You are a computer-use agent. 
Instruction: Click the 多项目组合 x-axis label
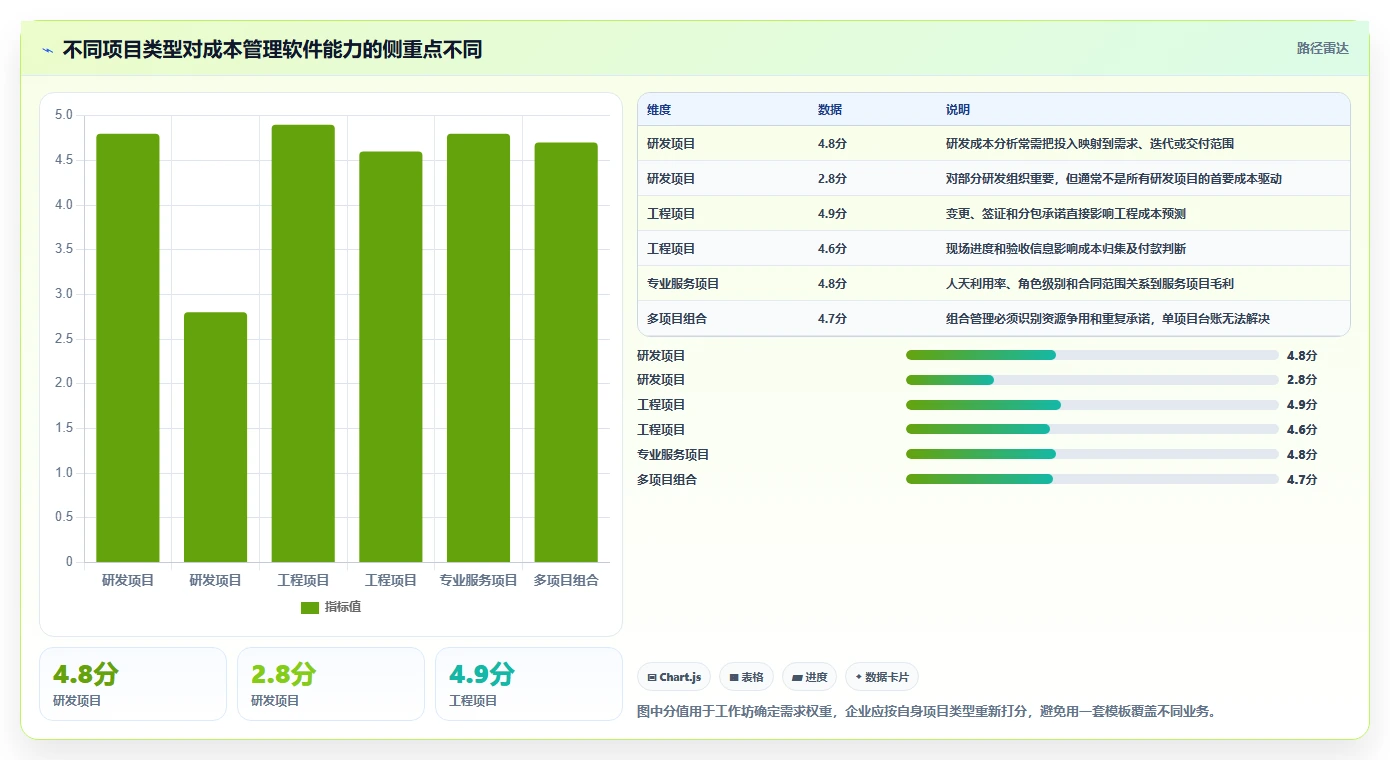point(566,580)
